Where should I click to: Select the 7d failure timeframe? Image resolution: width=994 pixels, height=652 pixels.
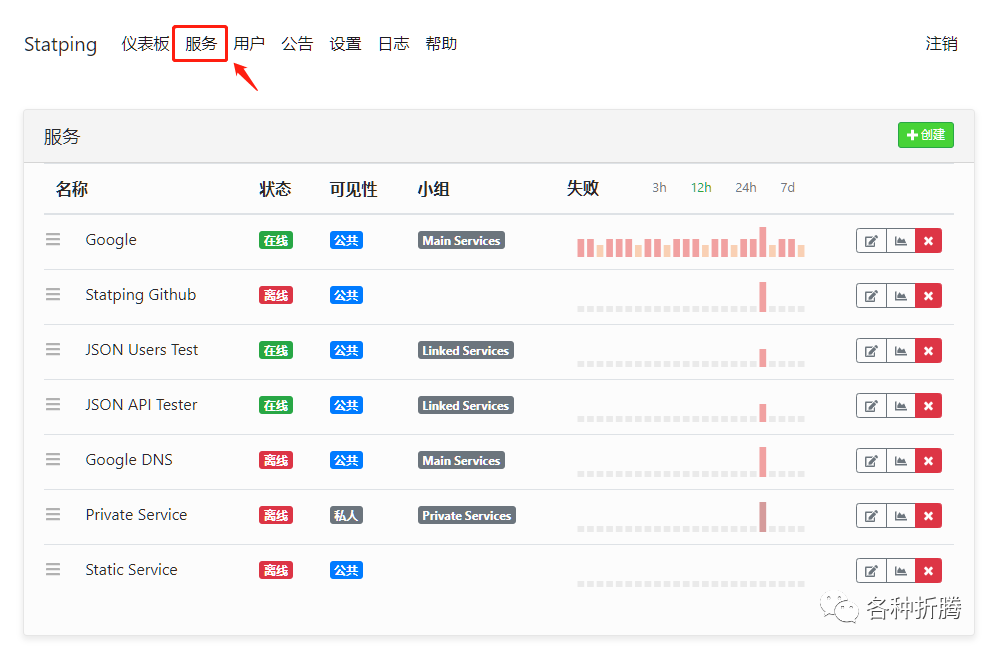(787, 188)
